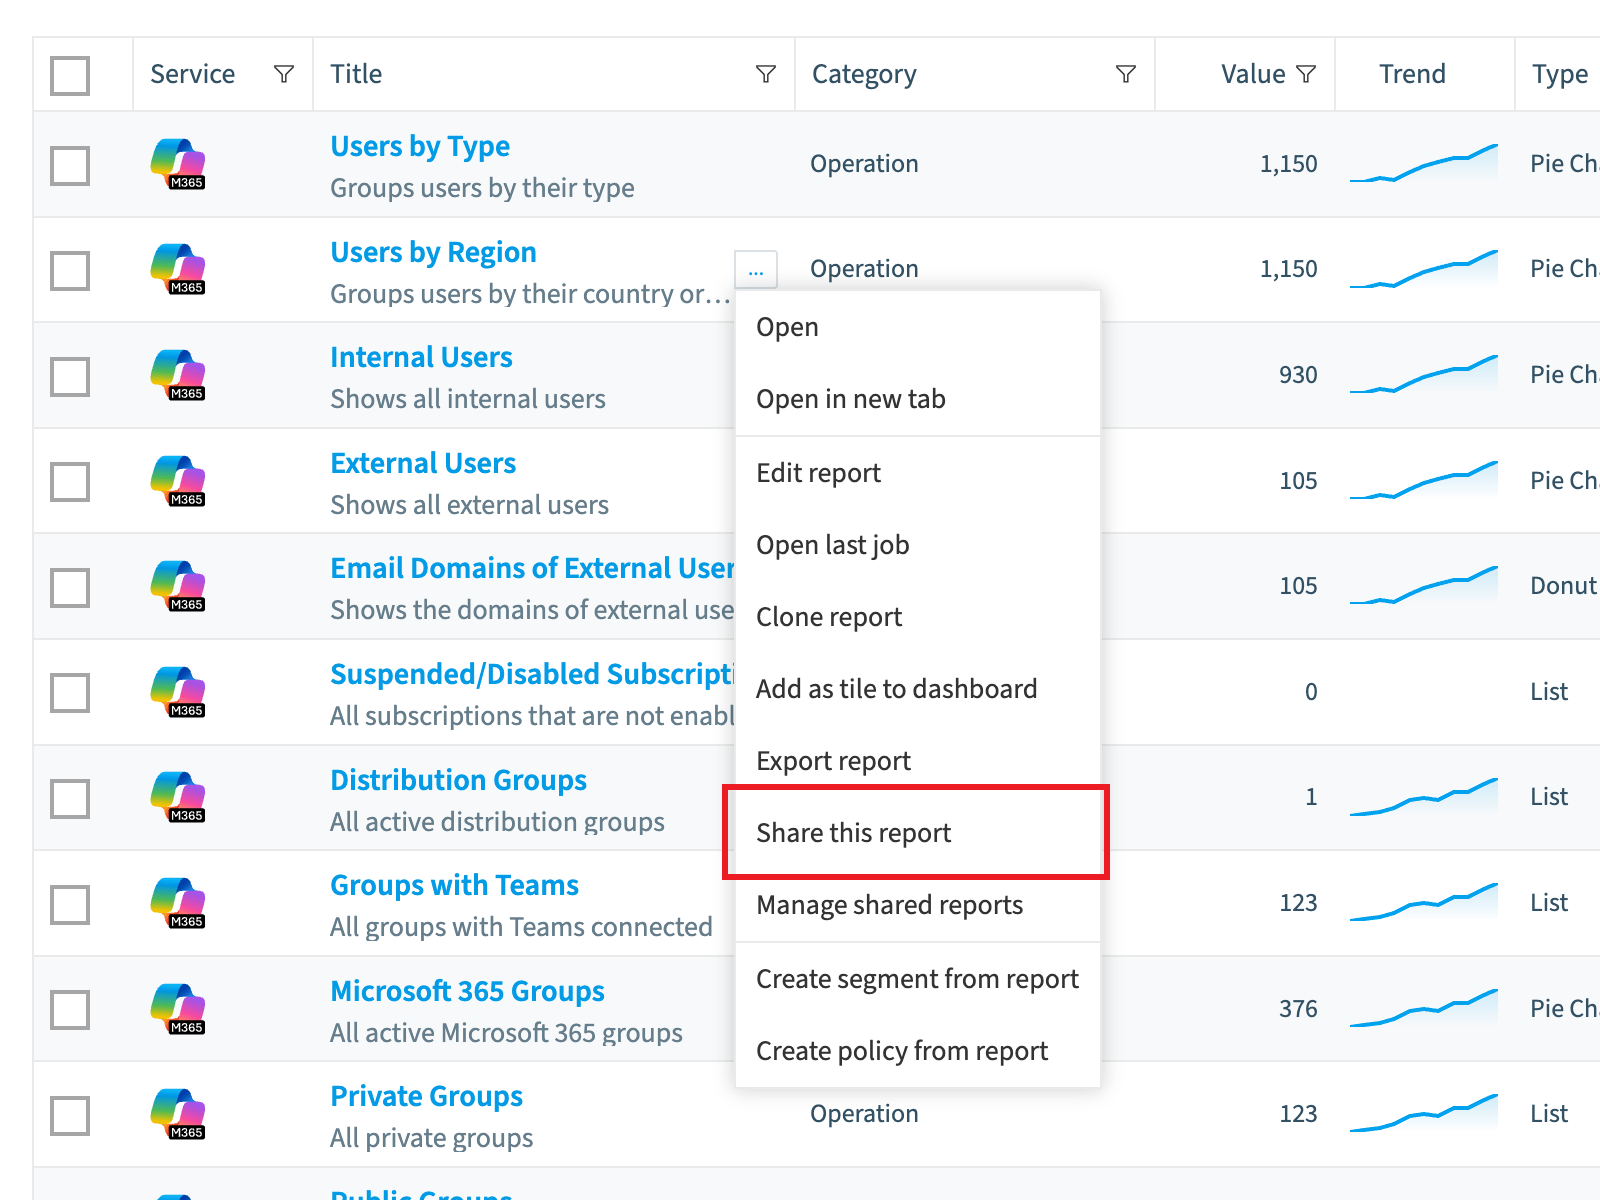This screenshot has width=1600, height=1200.
Task: Select Open from the context menu
Action: (918, 327)
